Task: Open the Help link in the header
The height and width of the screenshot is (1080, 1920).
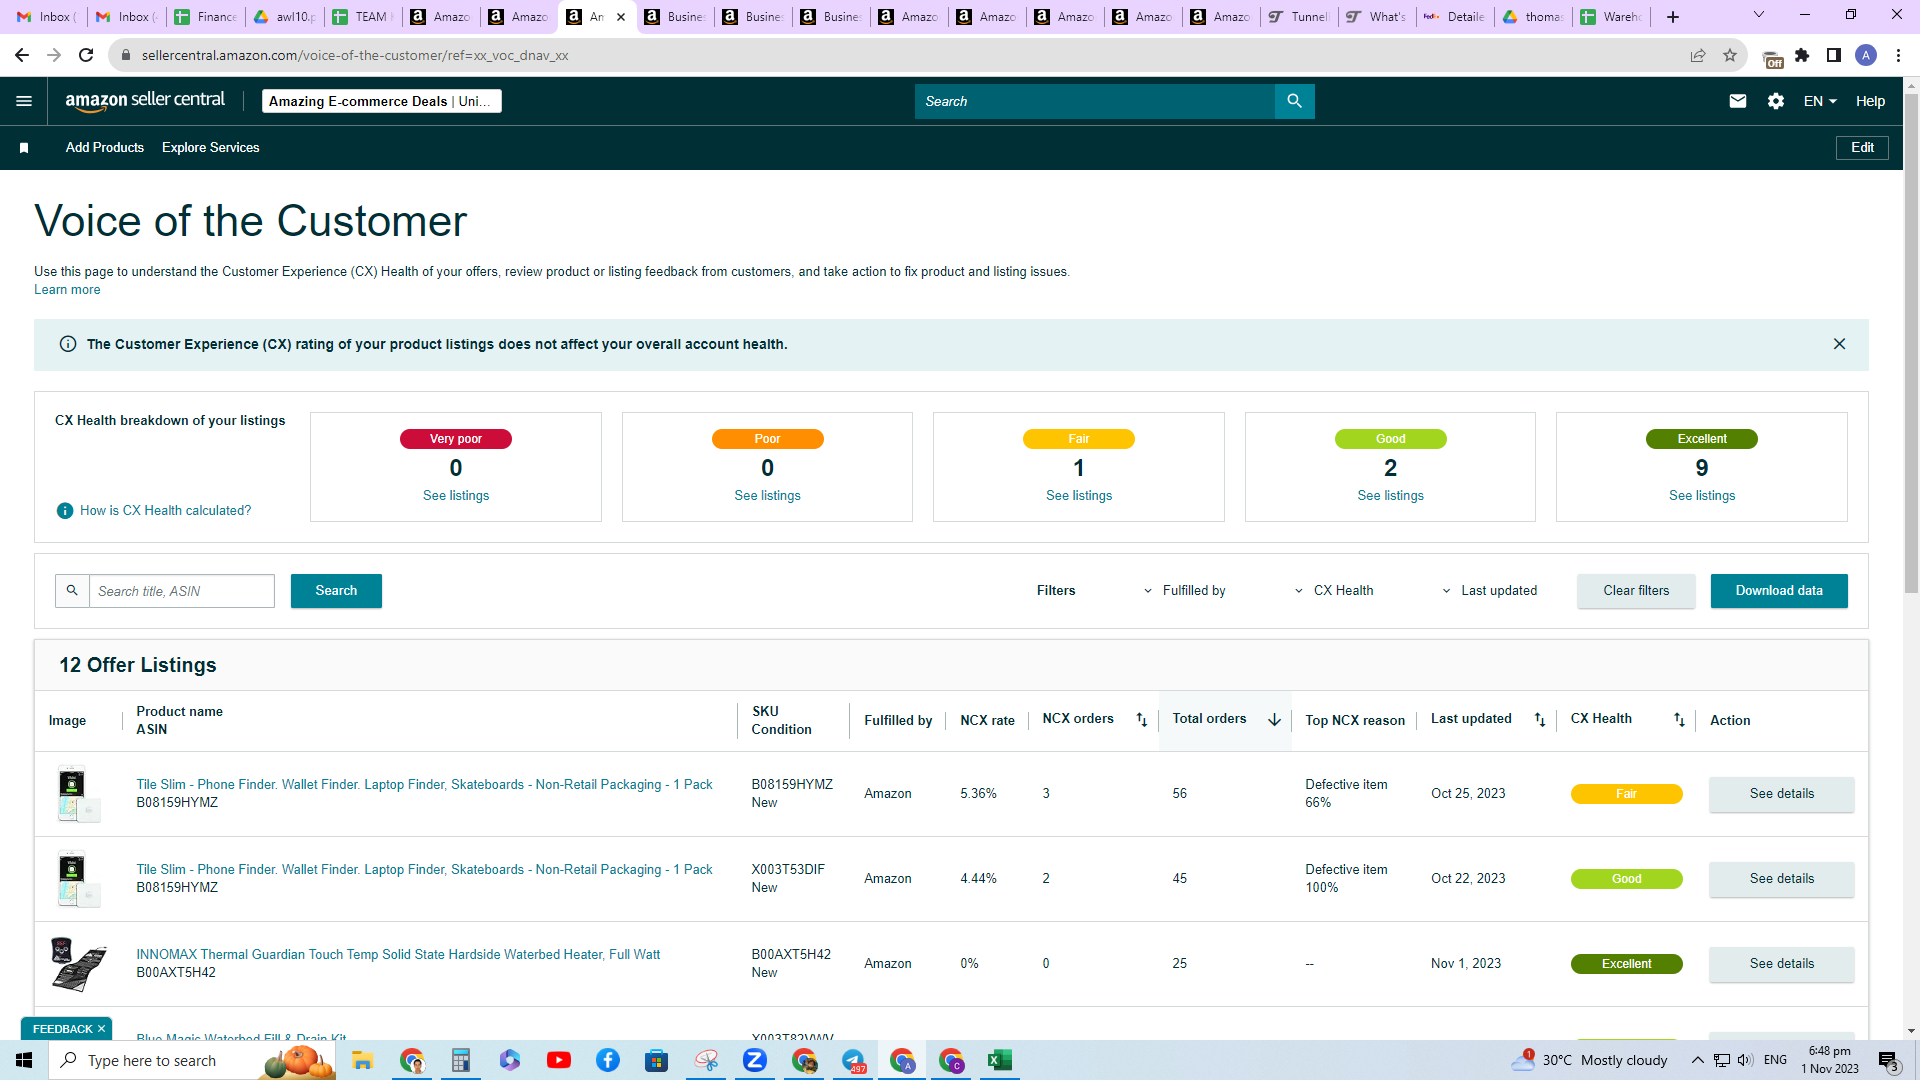Action: 1870,101
